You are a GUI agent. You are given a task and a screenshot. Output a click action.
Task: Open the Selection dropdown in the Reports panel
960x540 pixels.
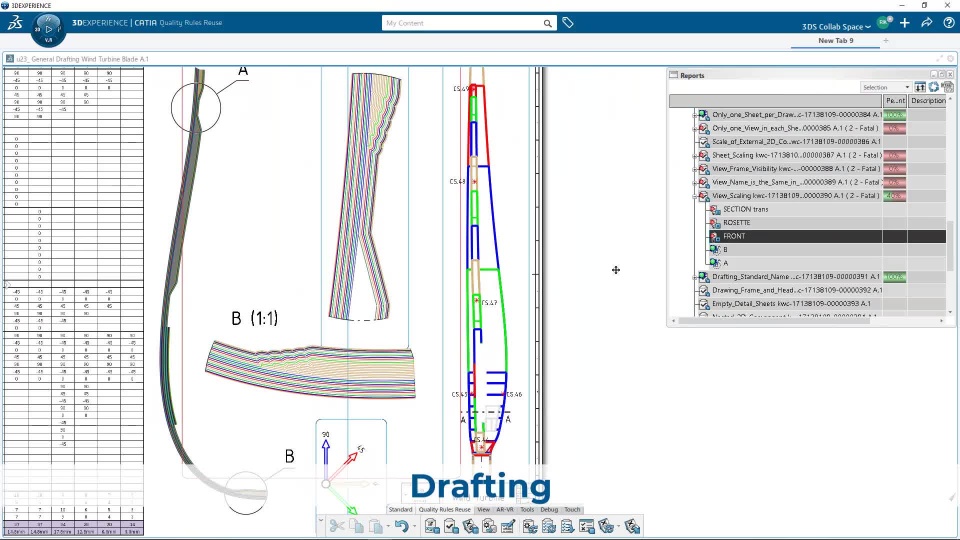tap(886, 88)
